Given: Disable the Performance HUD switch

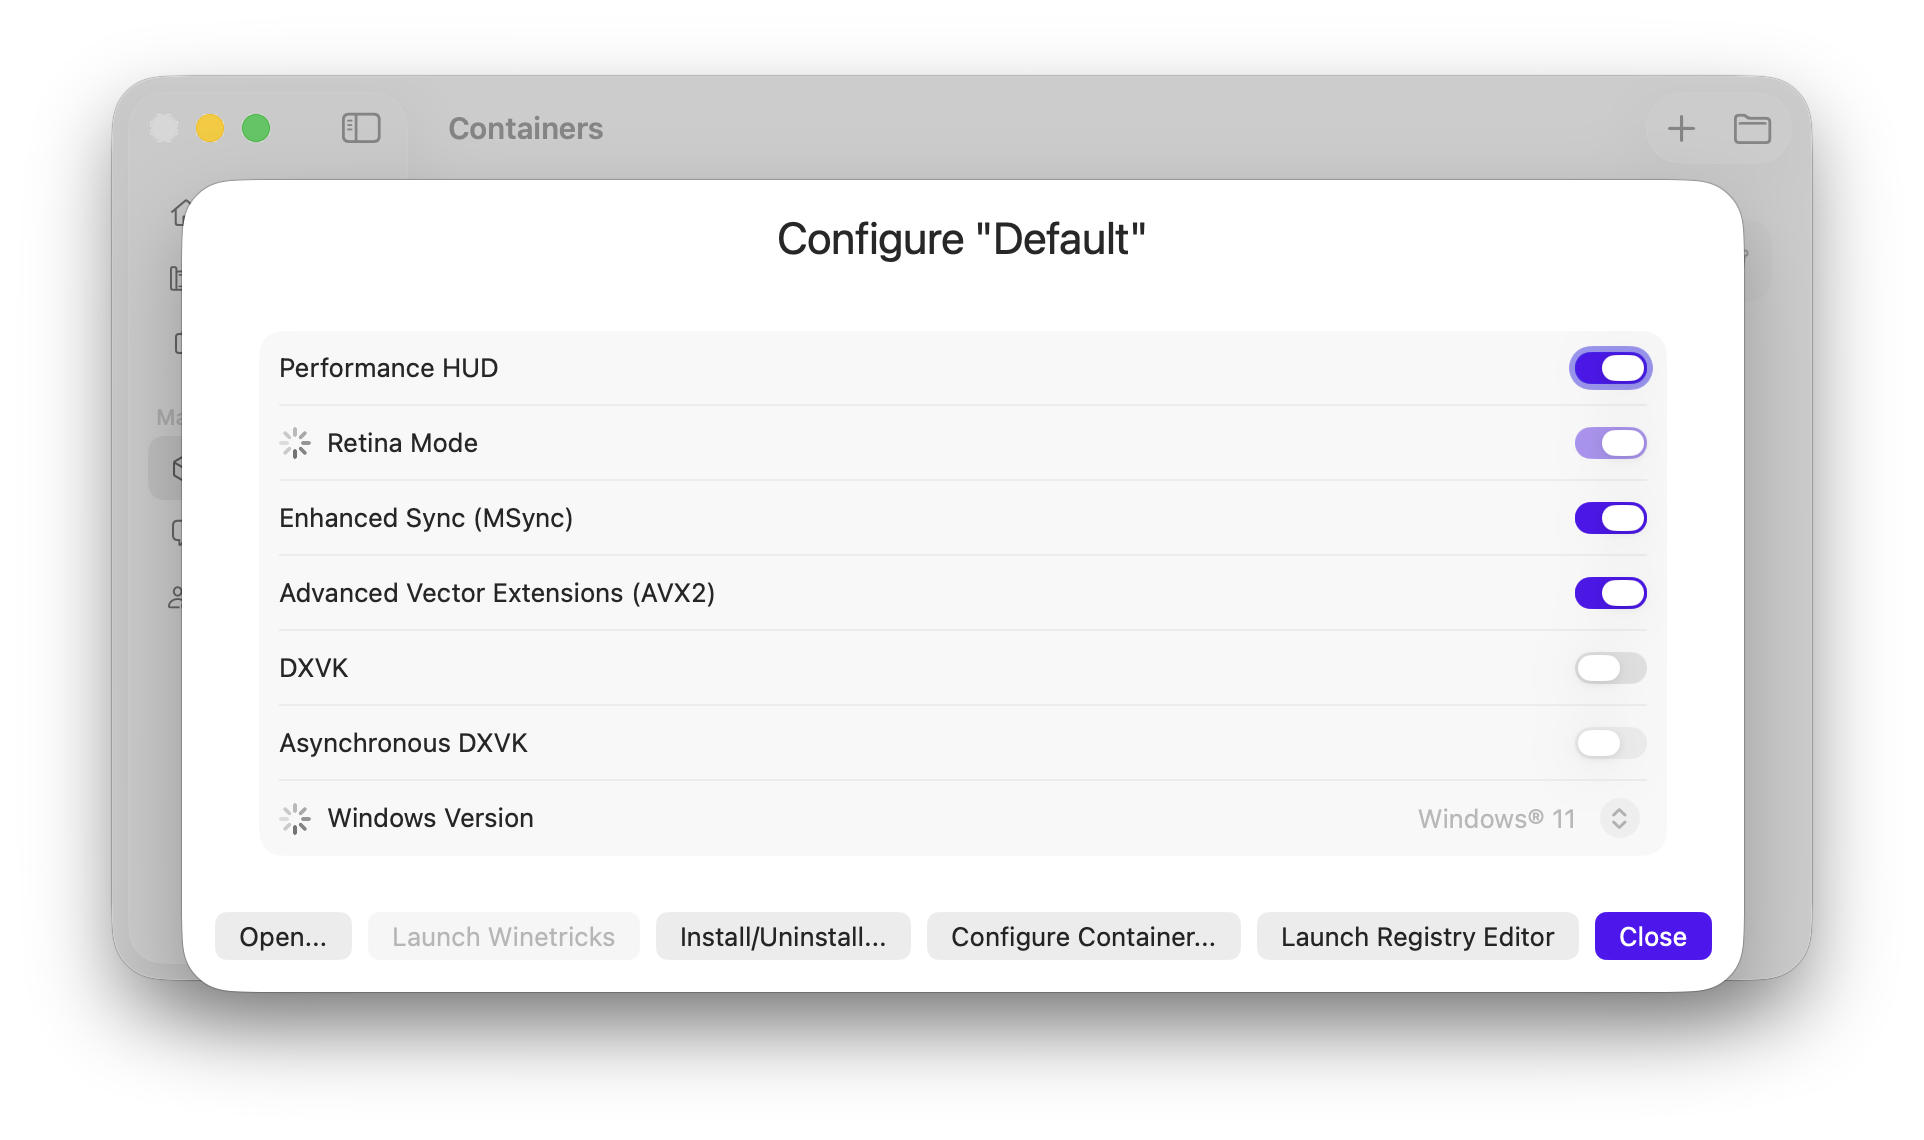Looking at the screenshot, I should tap(1610, 368).
